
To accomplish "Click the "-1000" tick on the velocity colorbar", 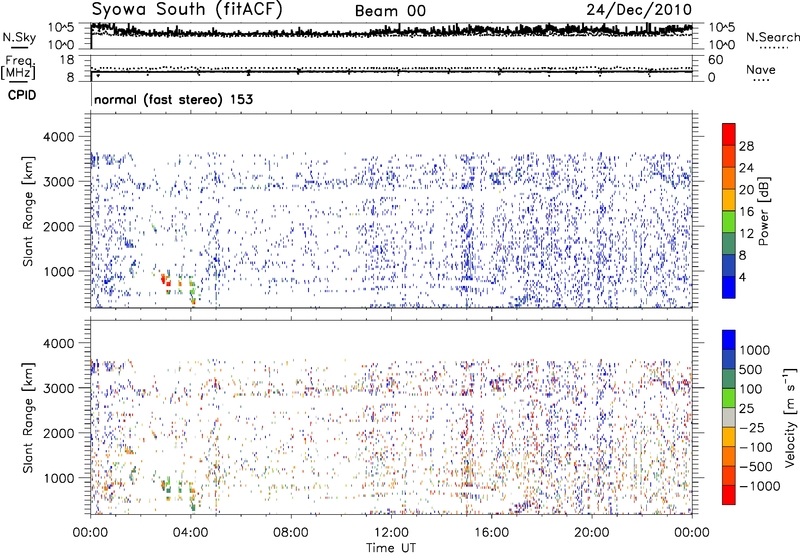I will pos(760,486).
